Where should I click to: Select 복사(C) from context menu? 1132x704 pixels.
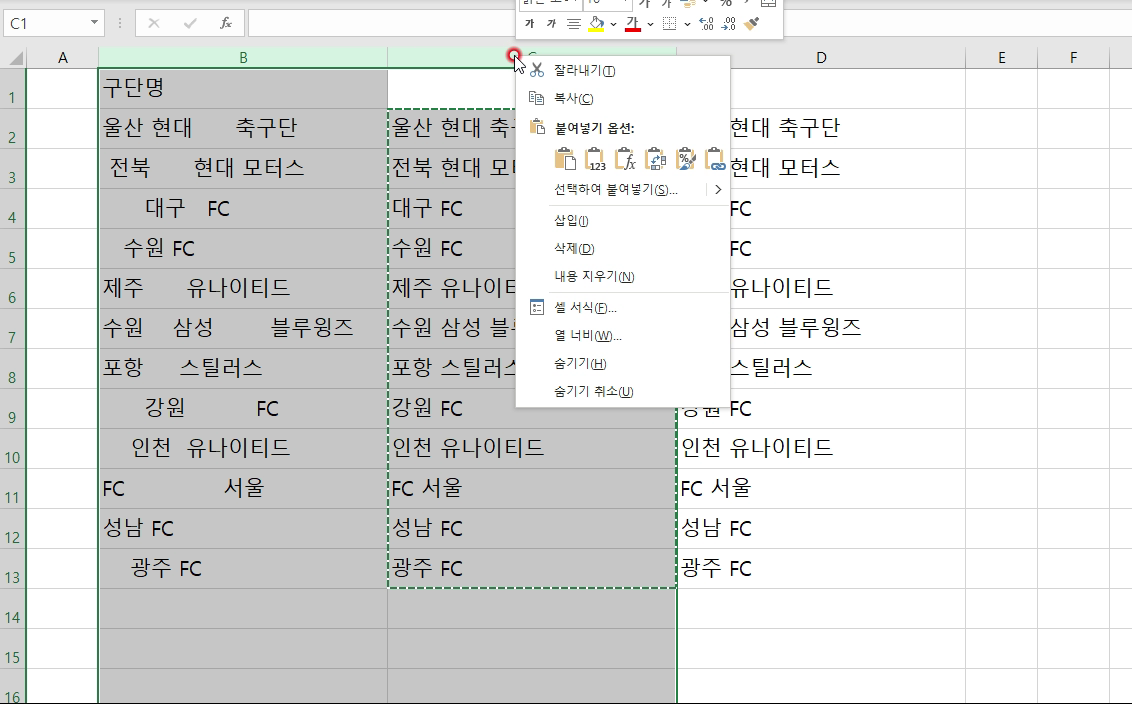click(x=573, y=98)
